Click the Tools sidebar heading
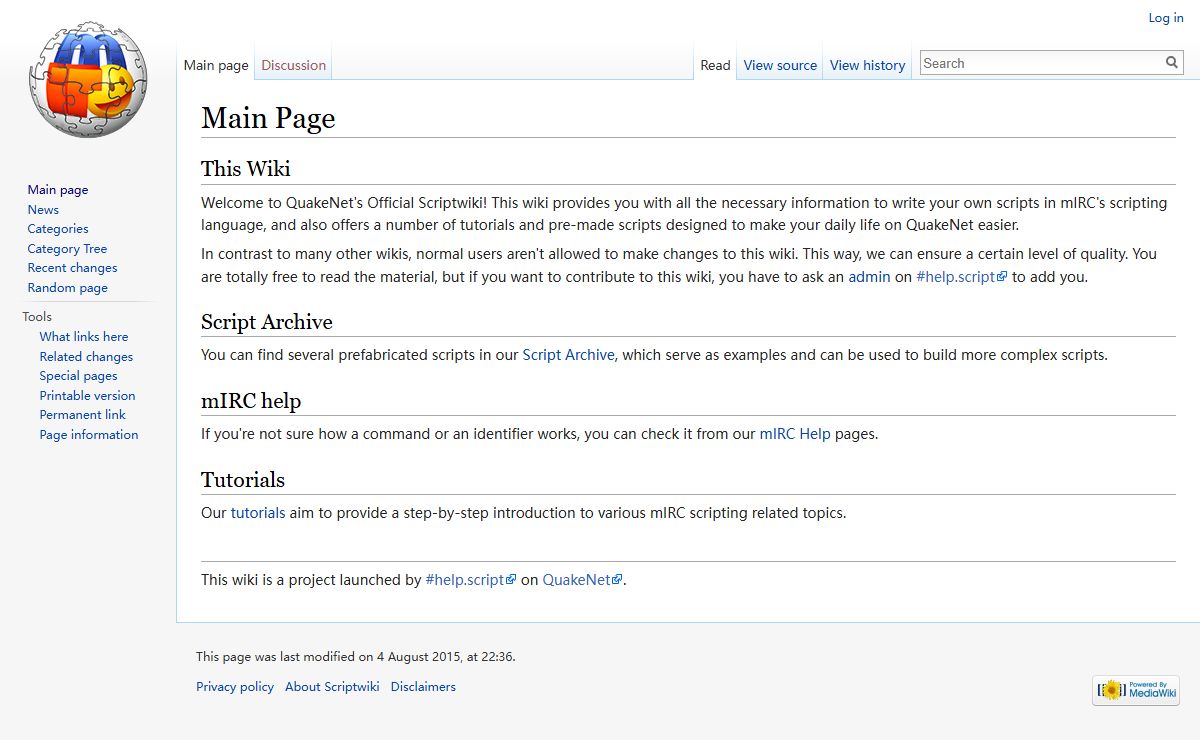The image size is (1200, 740). coord(37,317)
